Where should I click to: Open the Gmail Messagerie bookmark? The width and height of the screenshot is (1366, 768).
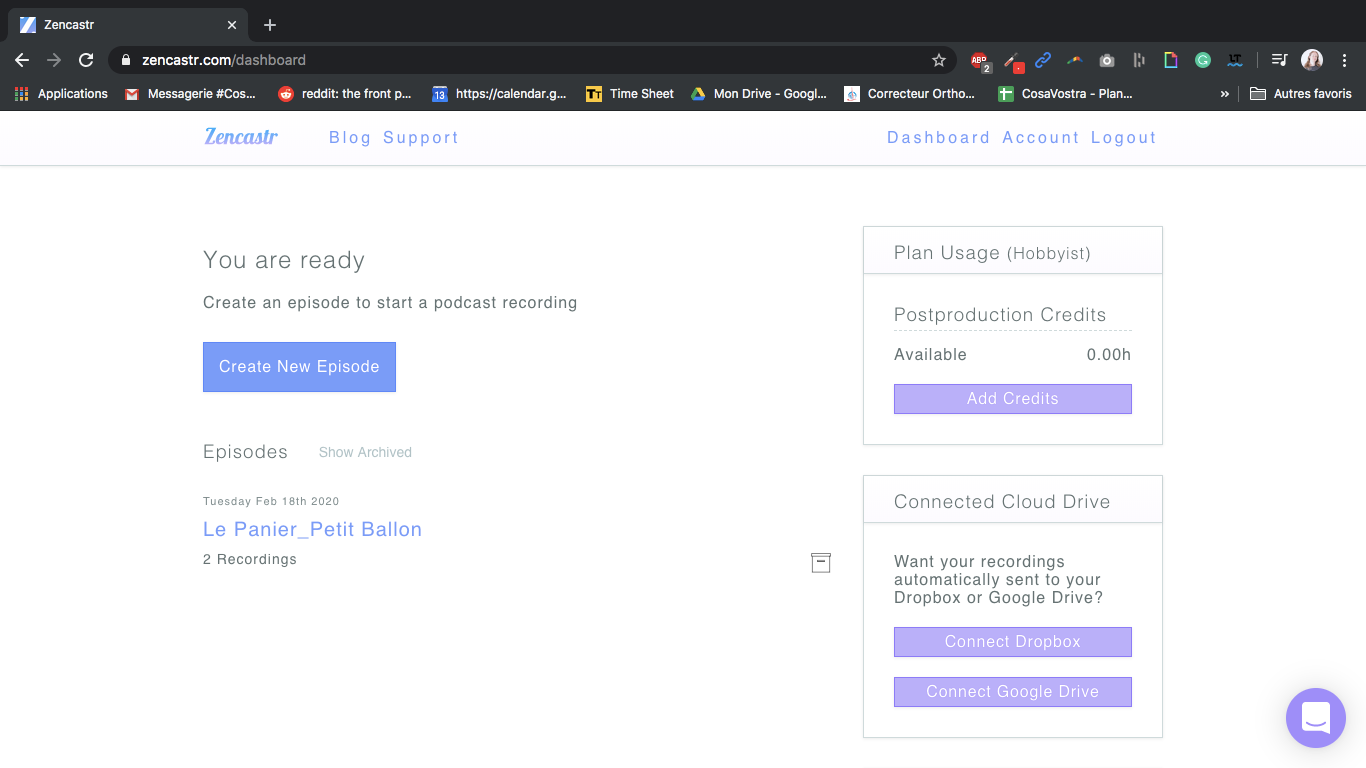coord(190,94)
